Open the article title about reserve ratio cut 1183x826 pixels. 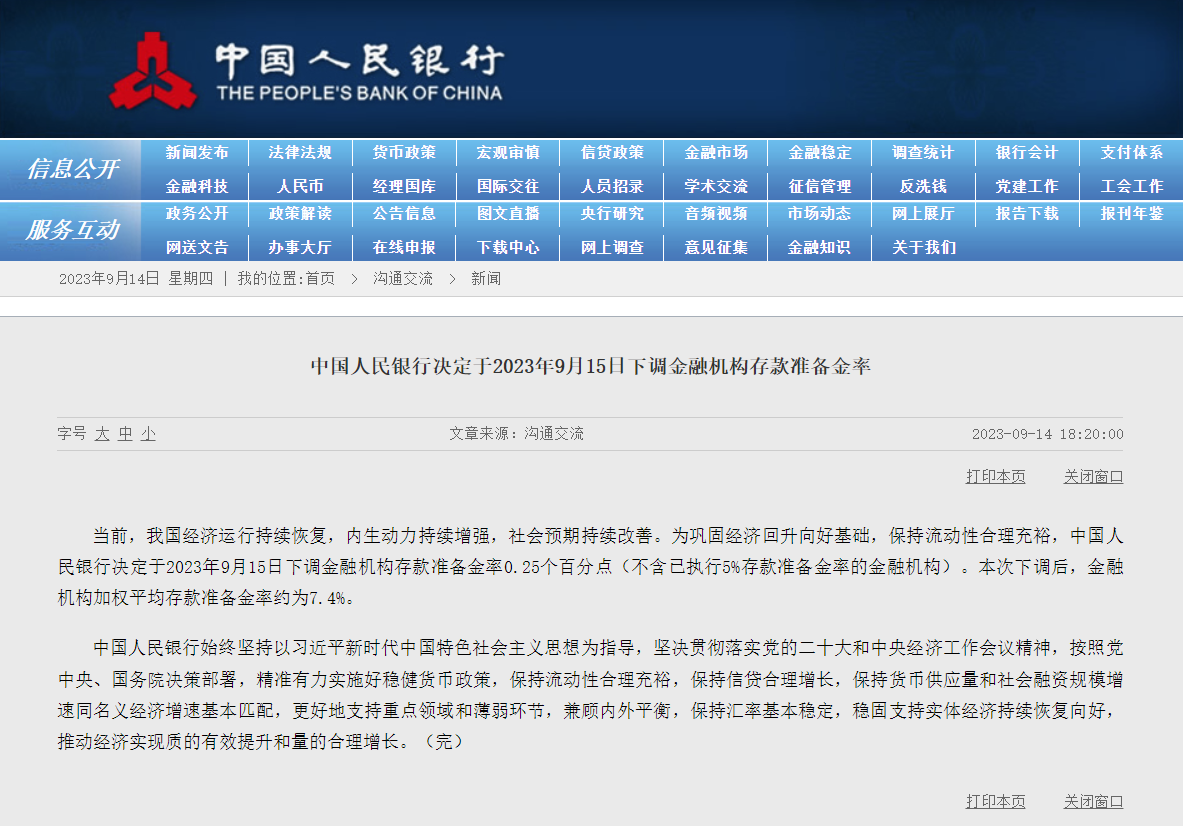[x=591, y=366]
